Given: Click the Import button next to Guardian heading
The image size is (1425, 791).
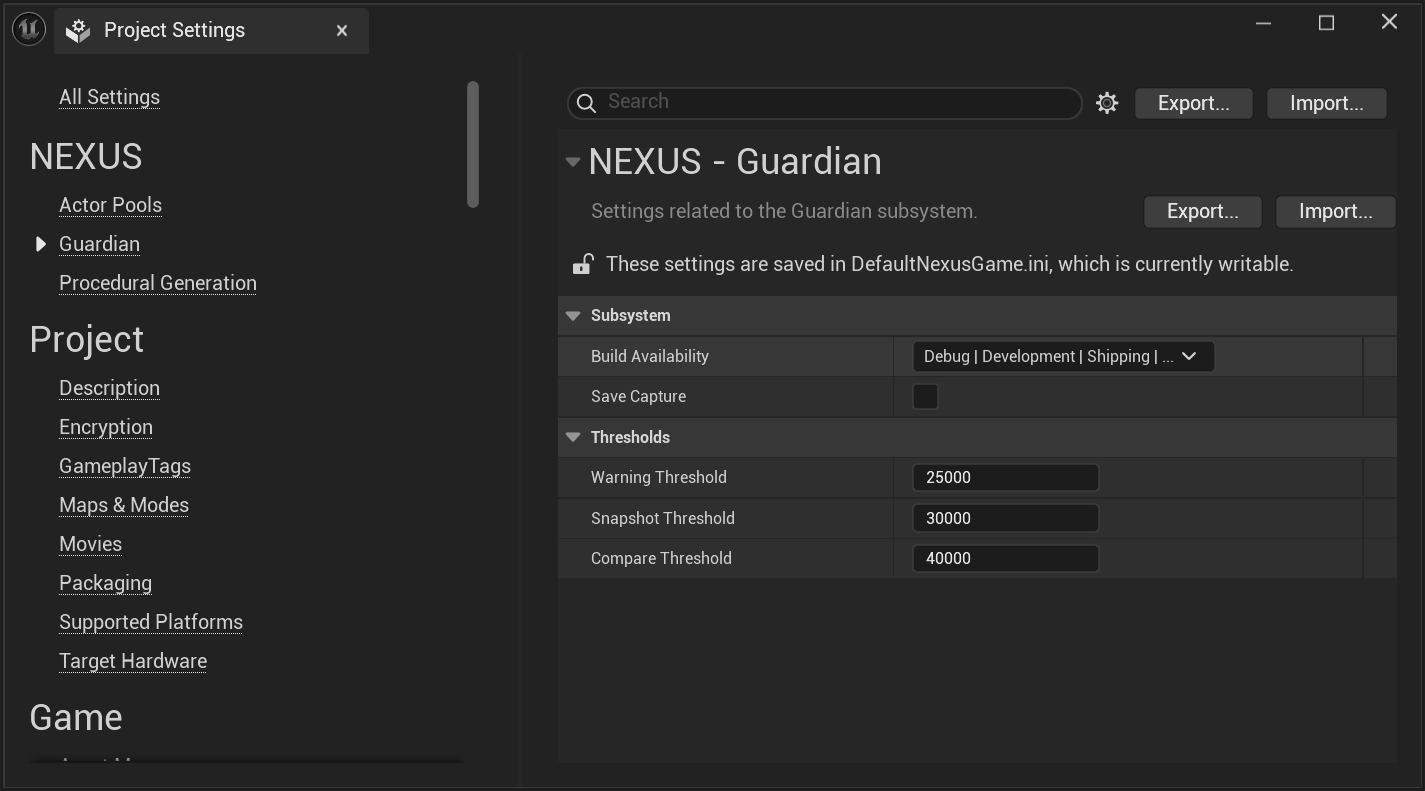Looking at the screenshot, I should [x=1335, y=211].
